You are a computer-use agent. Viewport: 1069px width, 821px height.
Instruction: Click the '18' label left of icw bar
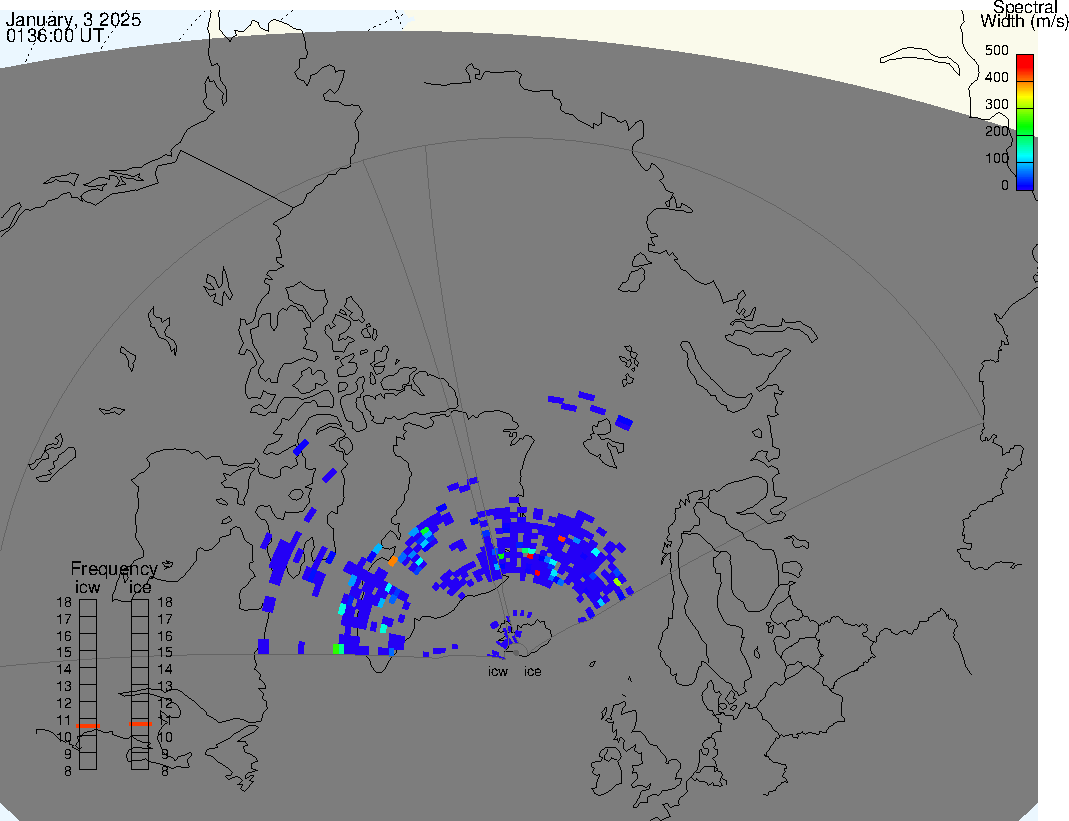(64, 602)
